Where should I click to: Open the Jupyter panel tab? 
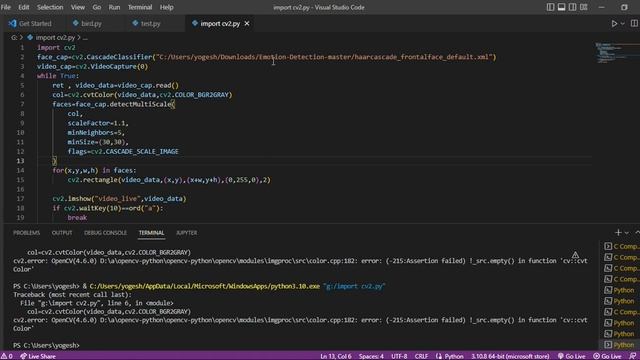[x=187, y=233]
